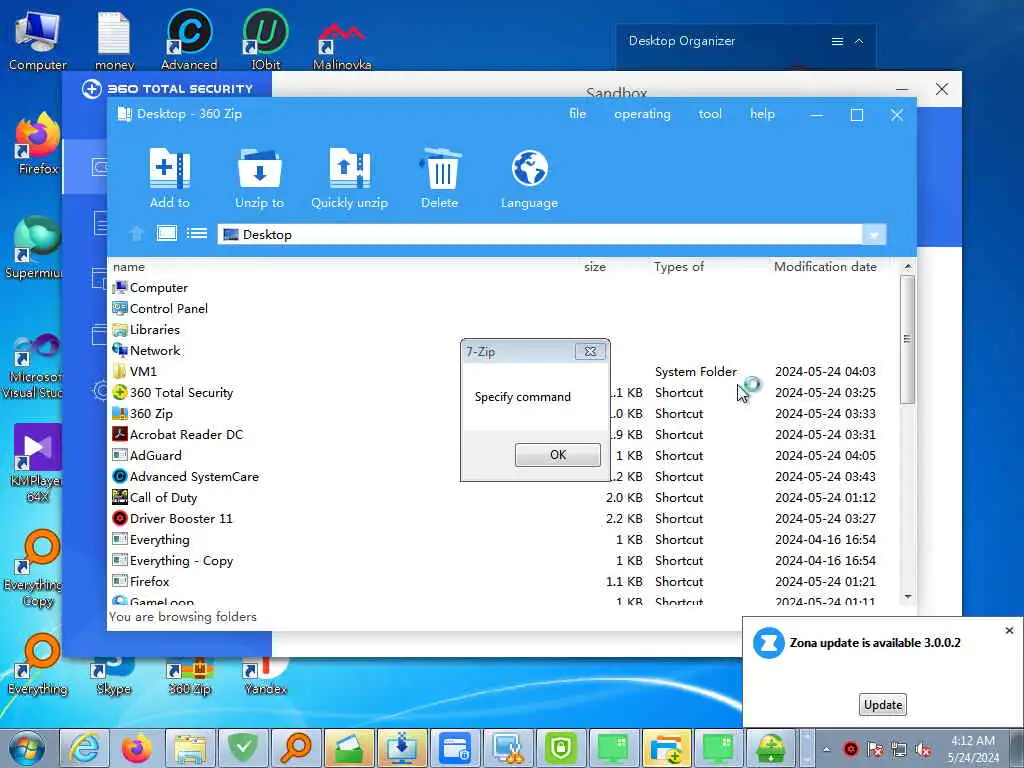
Task: Click Update in the Zona notification
Action: [x=883, y=705]
